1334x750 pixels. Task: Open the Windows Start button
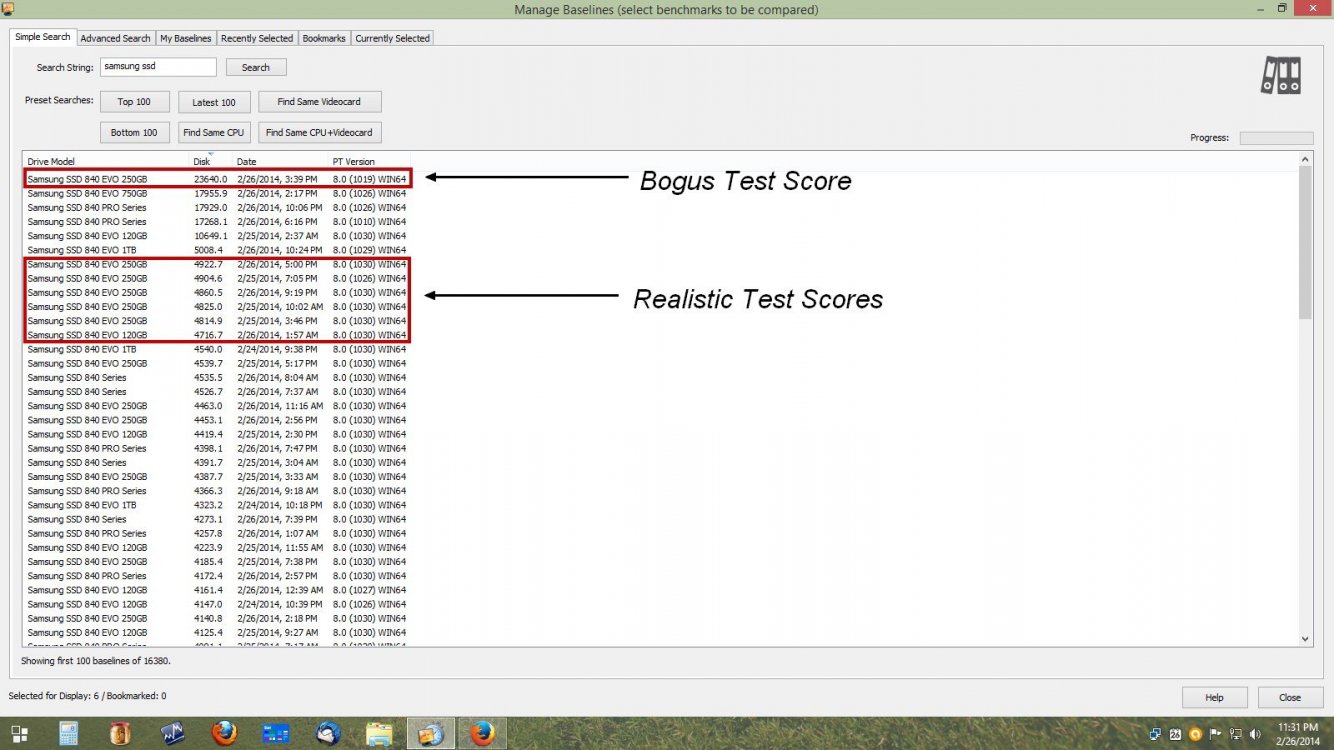tap(19, 733)
